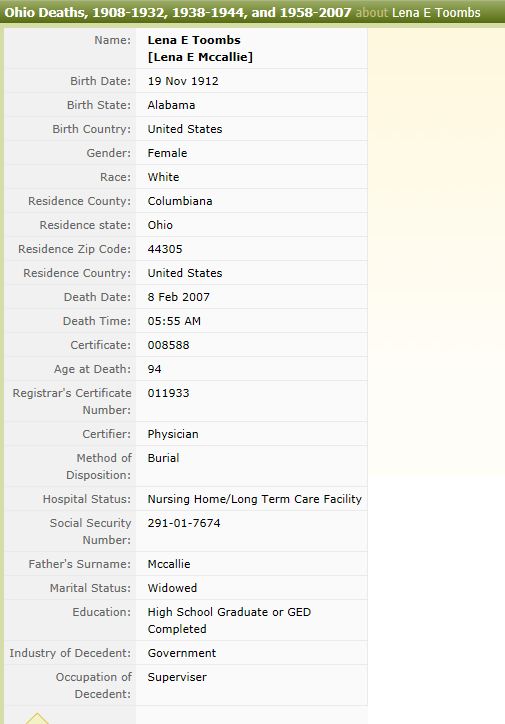Click birth date value 19 Nov 1912
Screen dimensions: 505x724
click(x=183, y=81)
